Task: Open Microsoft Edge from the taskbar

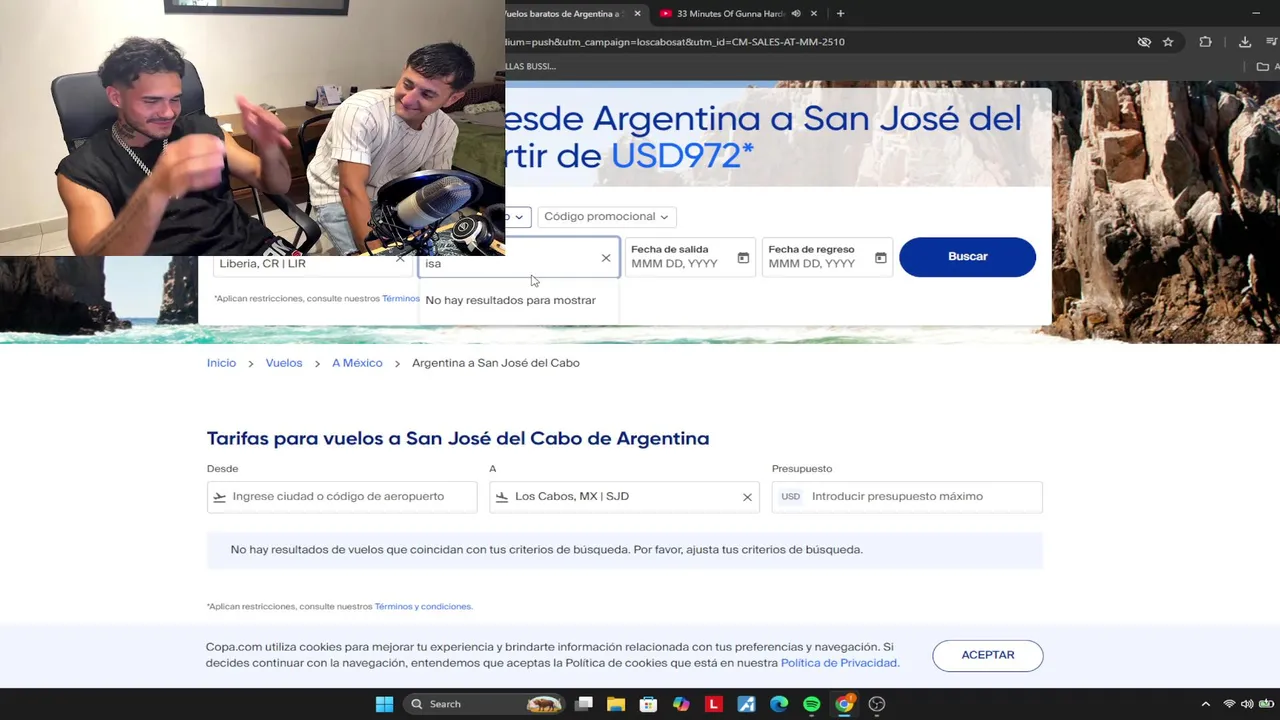Action: 779,704
